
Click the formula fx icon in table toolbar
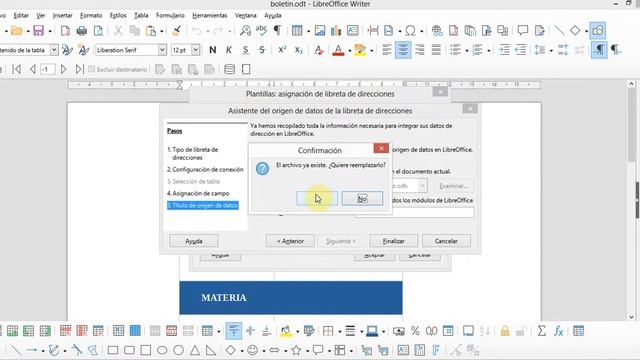tap(558, 331)
